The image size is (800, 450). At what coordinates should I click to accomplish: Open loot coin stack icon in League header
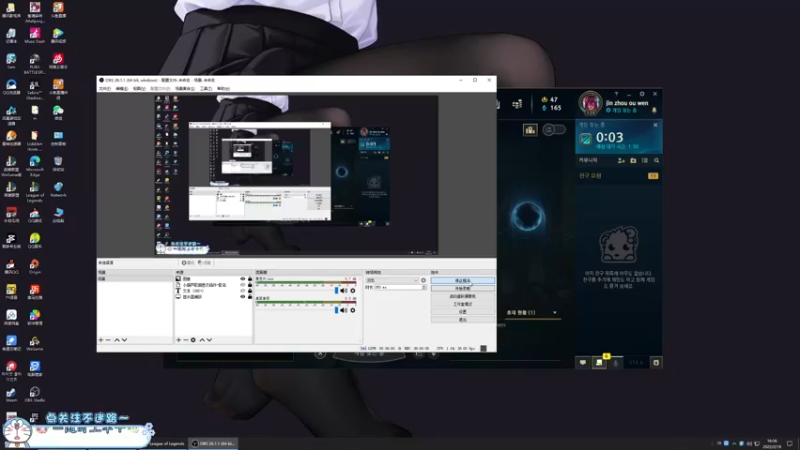click(x=517, y=104)
